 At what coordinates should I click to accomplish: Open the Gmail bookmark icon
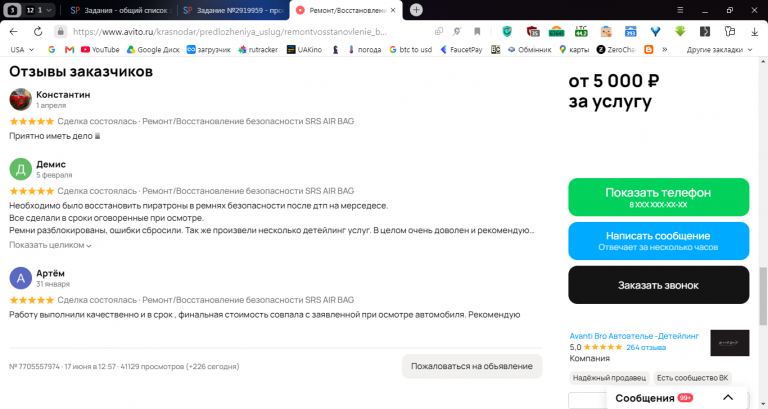point(69,49)
